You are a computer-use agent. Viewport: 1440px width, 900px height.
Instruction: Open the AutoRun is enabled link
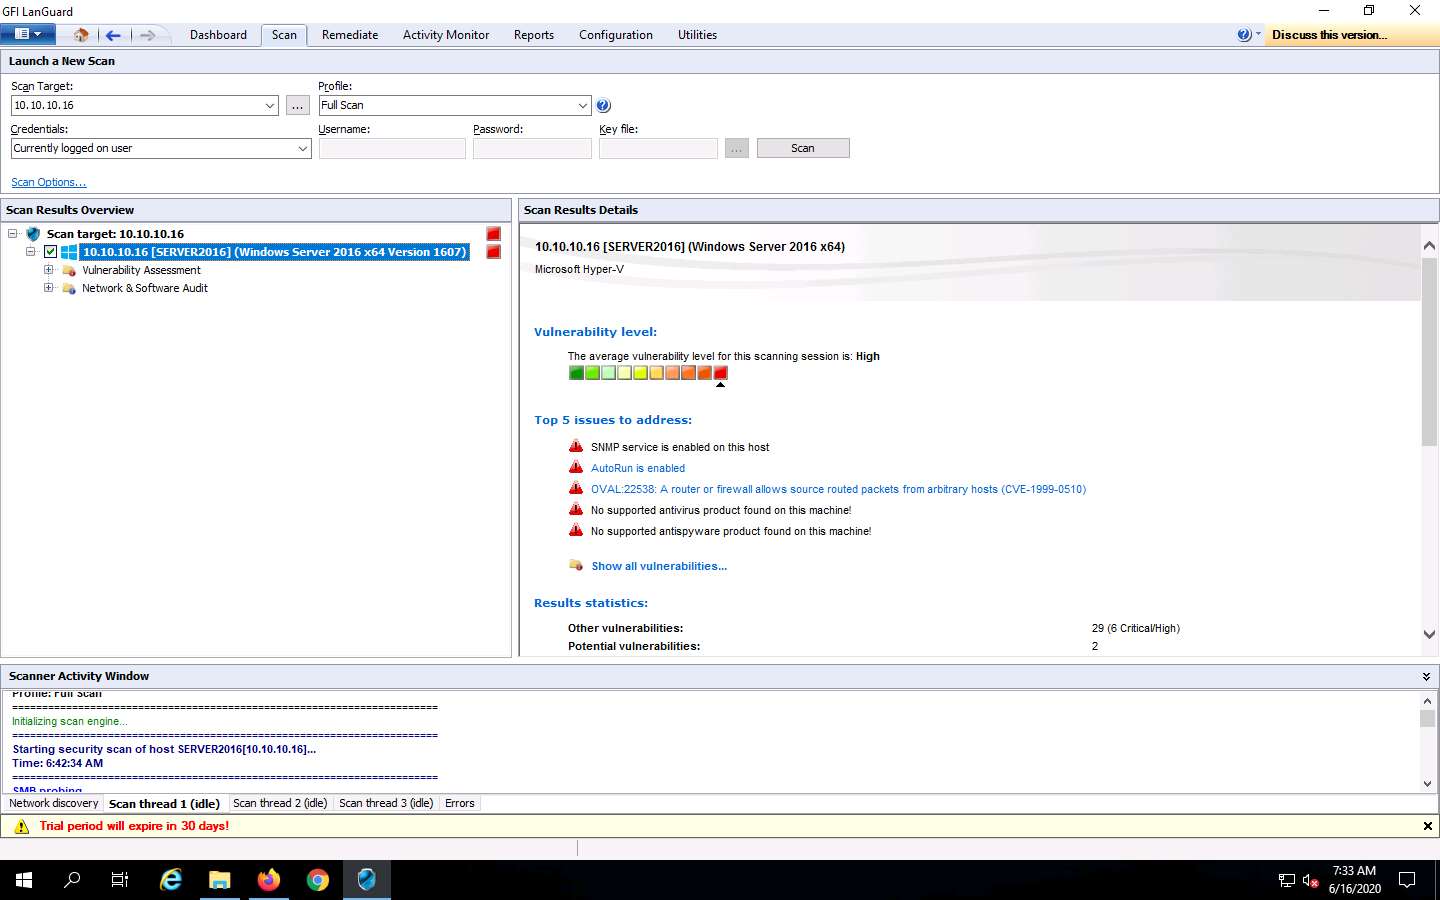tap(638, 468)
